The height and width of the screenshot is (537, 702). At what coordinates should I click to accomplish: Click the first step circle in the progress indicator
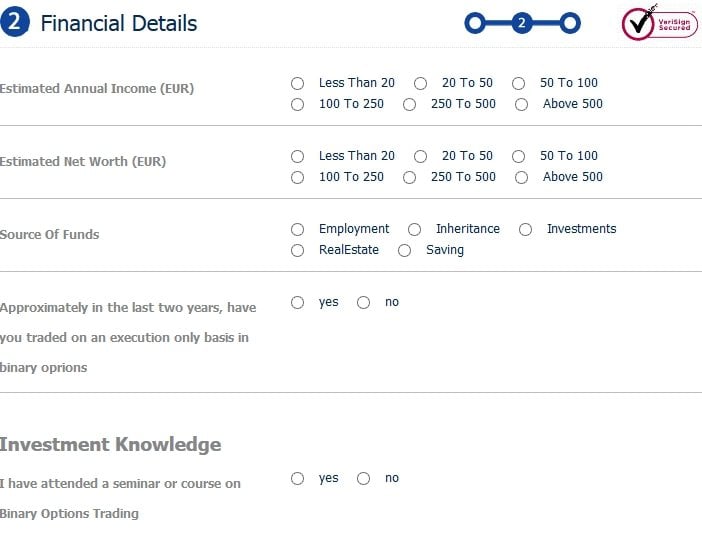475,23
